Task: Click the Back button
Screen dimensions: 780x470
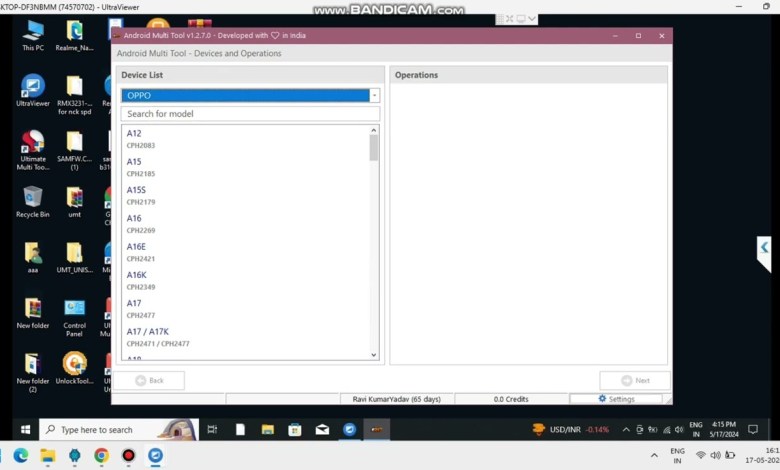Action: tap(149, 381)
